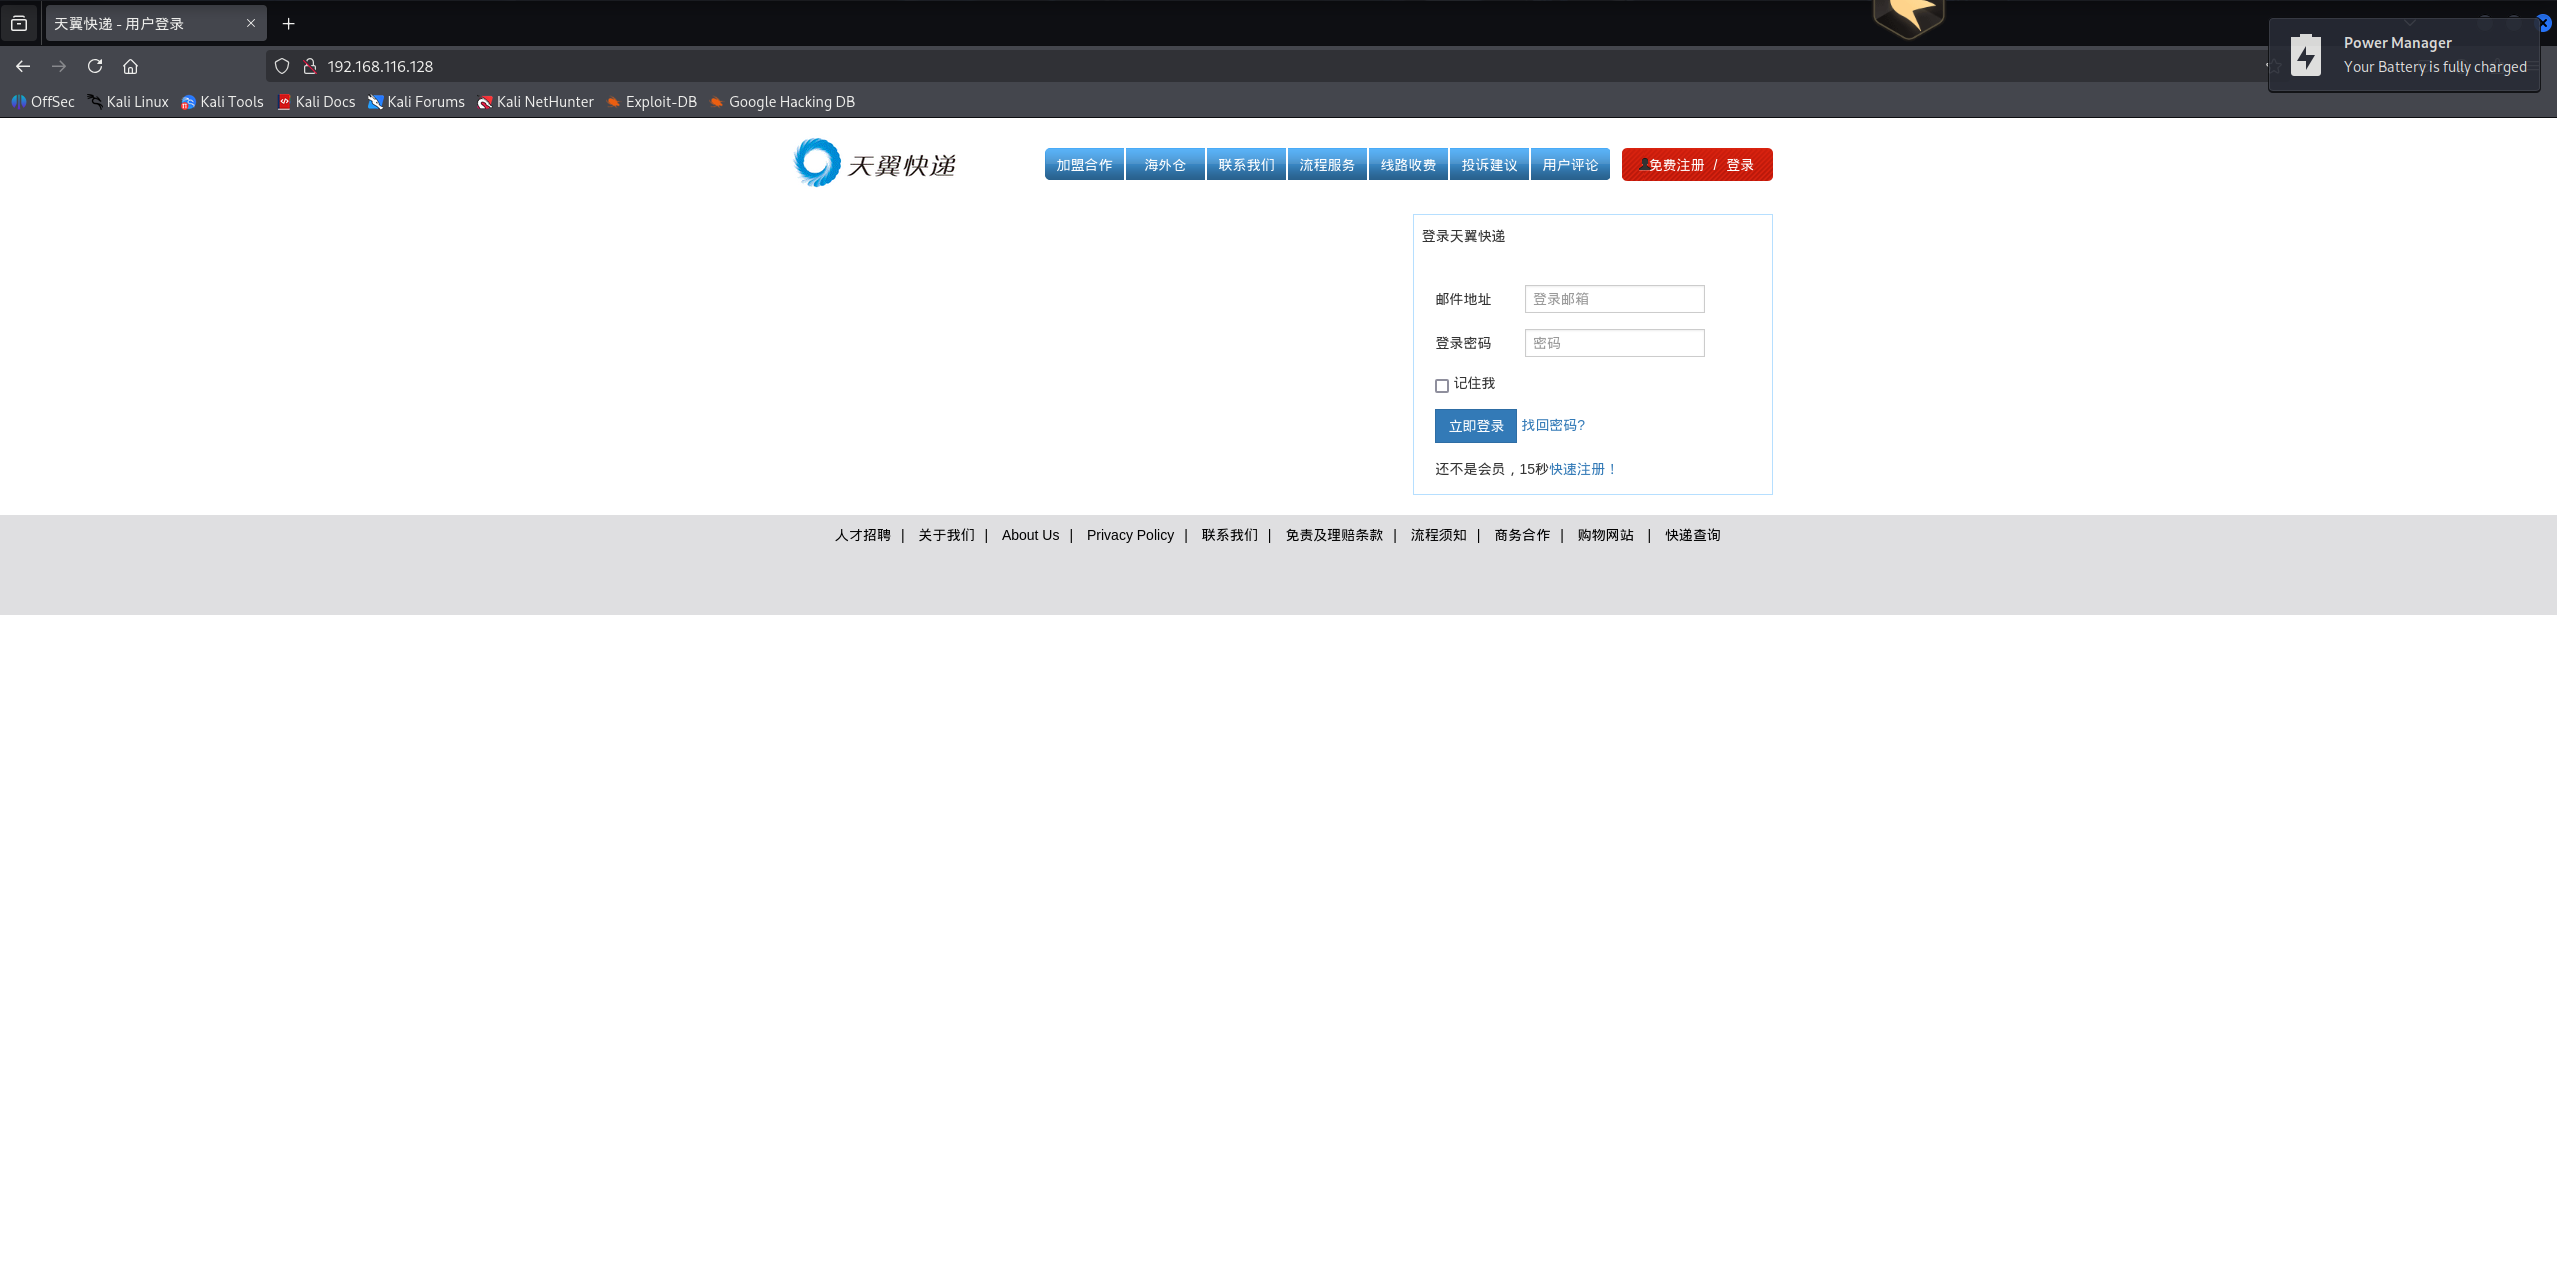Focus the 登录邮箱 email field
This screenshot has width=2557, height=1261.
click(x=1614, y=299)
